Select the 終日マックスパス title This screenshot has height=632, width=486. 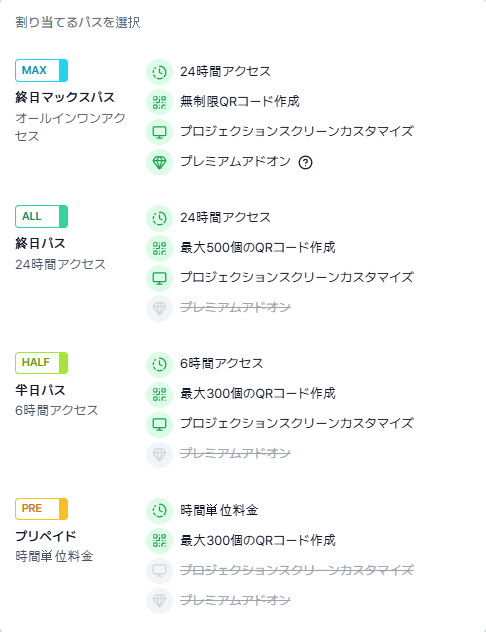point(65,97)
